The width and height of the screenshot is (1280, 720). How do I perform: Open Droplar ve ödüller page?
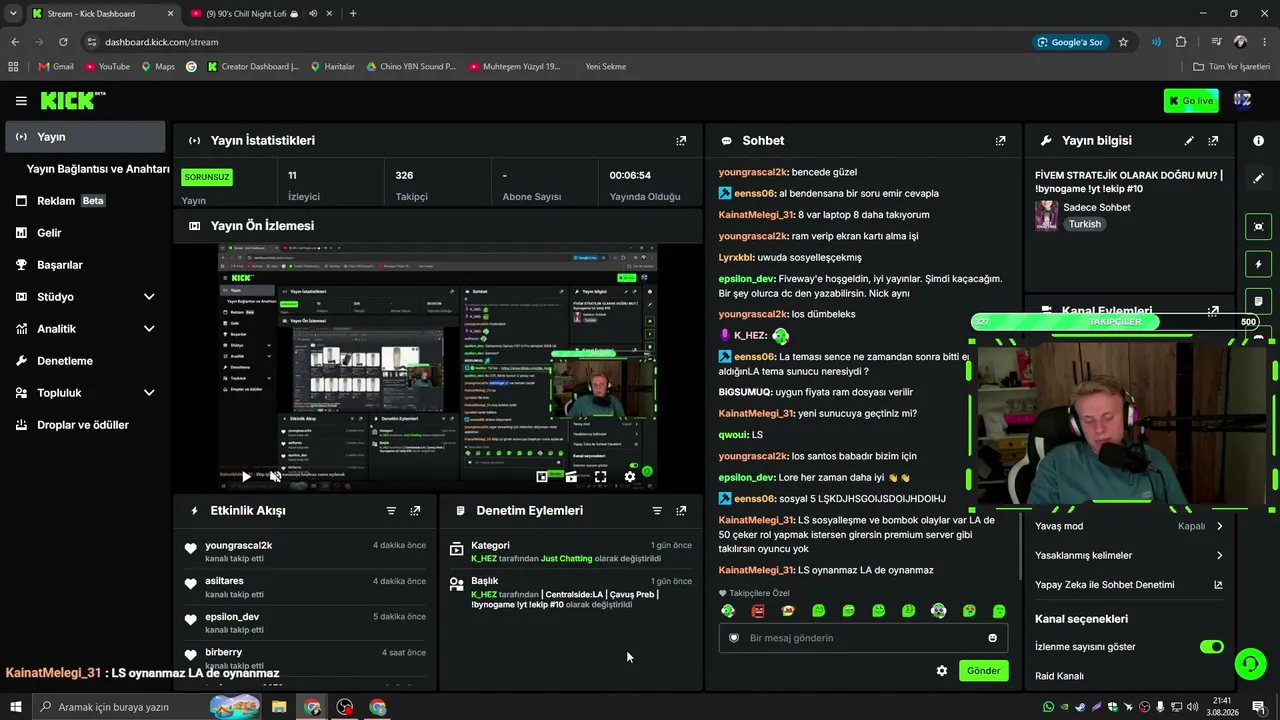tap(84, 425)
